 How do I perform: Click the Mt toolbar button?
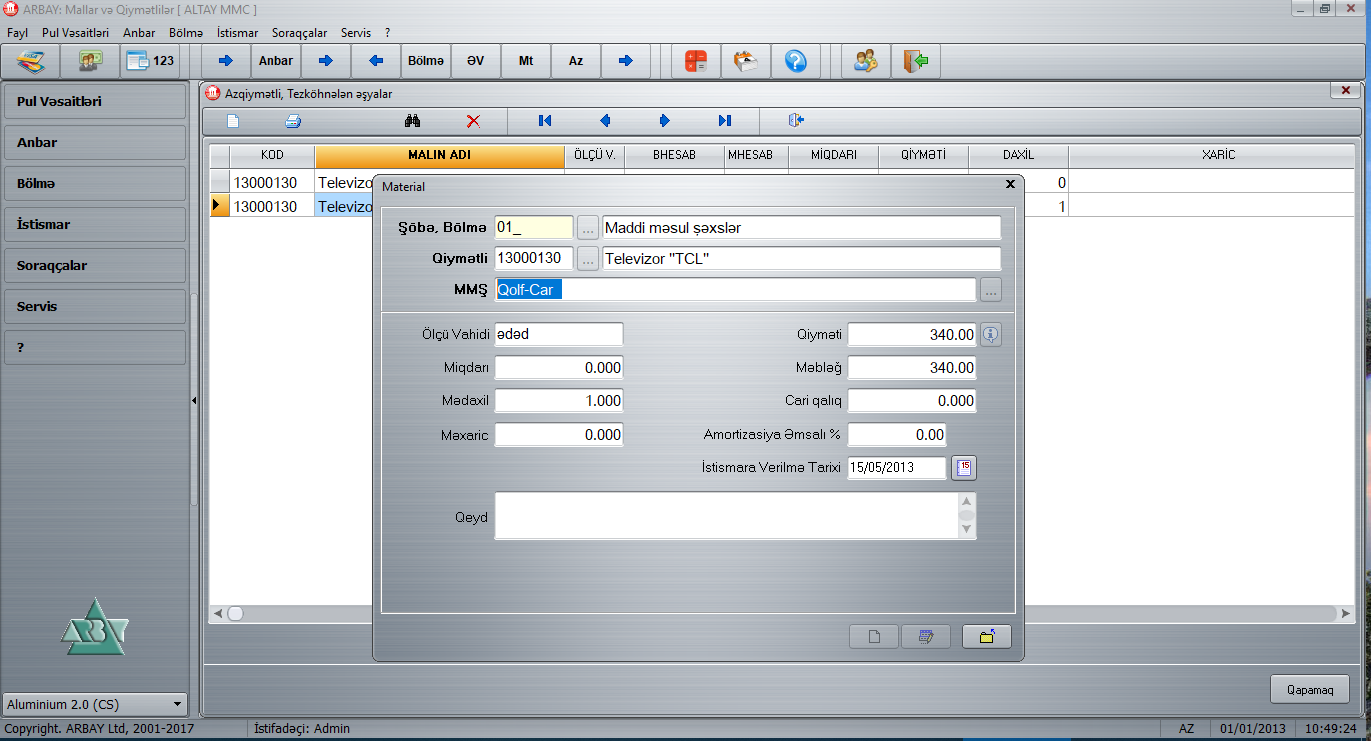(x=526, y=61)
